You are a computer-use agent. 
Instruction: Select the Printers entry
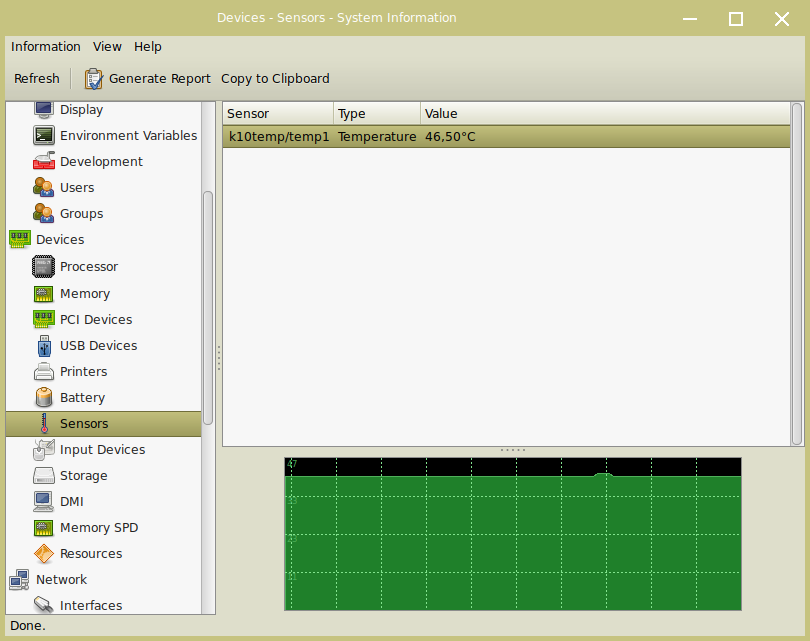pyautogui.click(x=84, y=371)
